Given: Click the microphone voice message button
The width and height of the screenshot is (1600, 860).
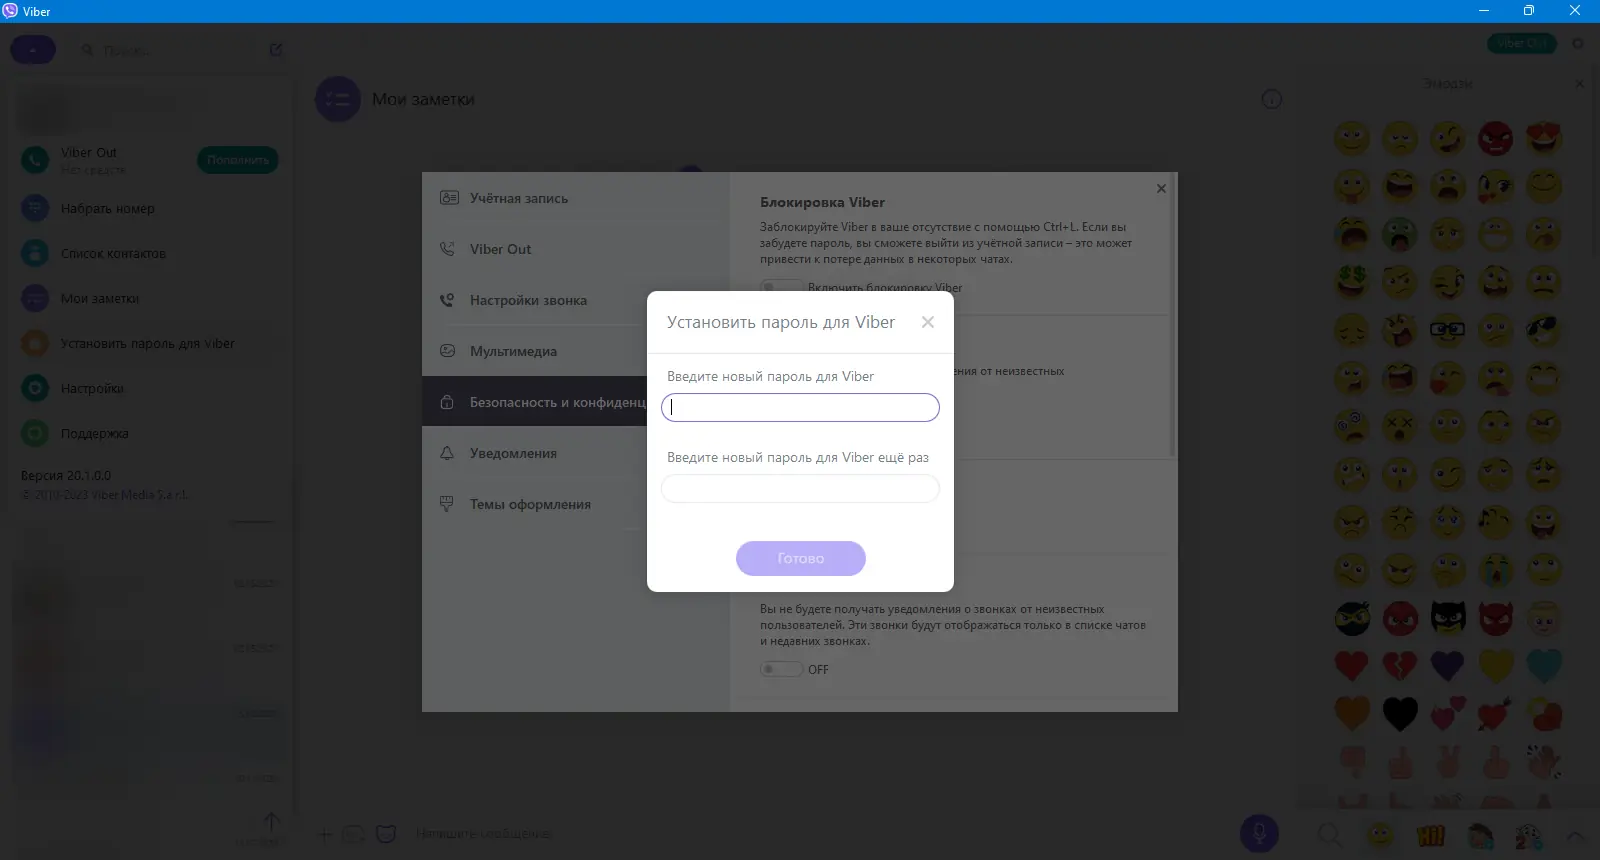Looking at the screenshot, I should (x=1259, y=833).
